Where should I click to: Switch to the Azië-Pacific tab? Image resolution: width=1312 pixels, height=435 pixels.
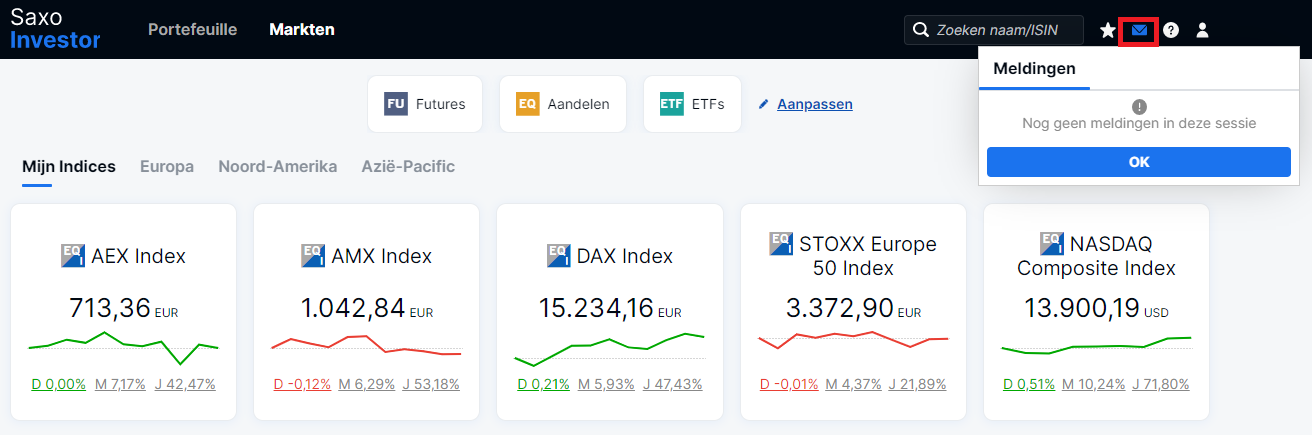[x=408, y=167]
